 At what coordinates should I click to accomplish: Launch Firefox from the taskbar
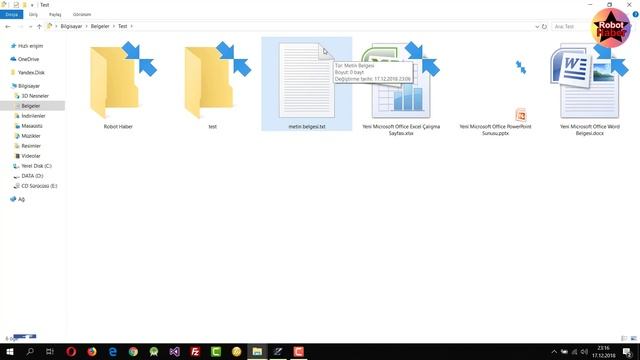coord(92,351)
